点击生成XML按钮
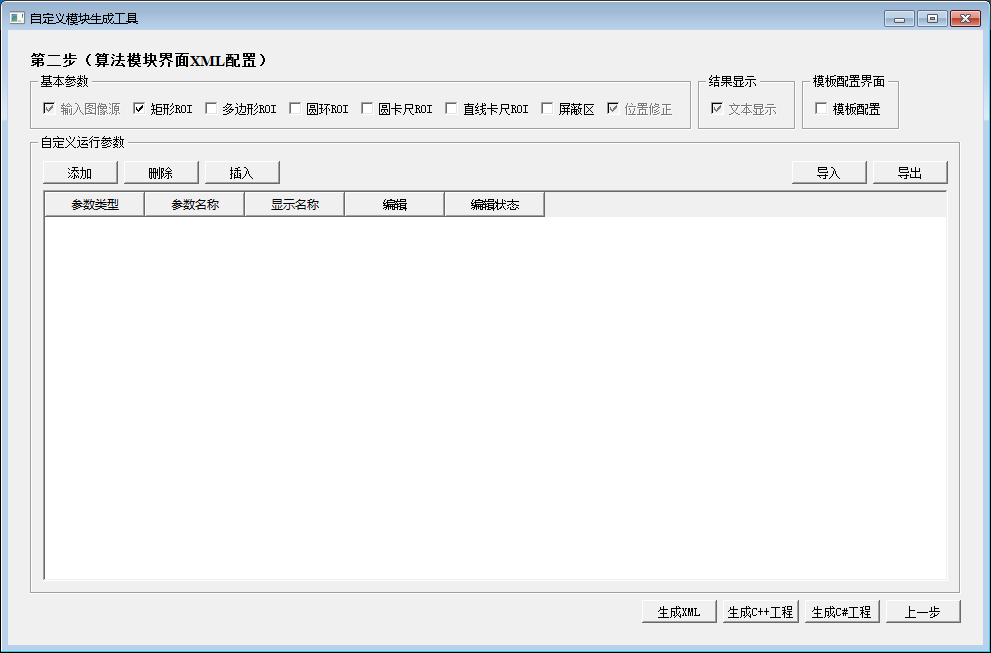991x653 pixels. coord(678,611)
